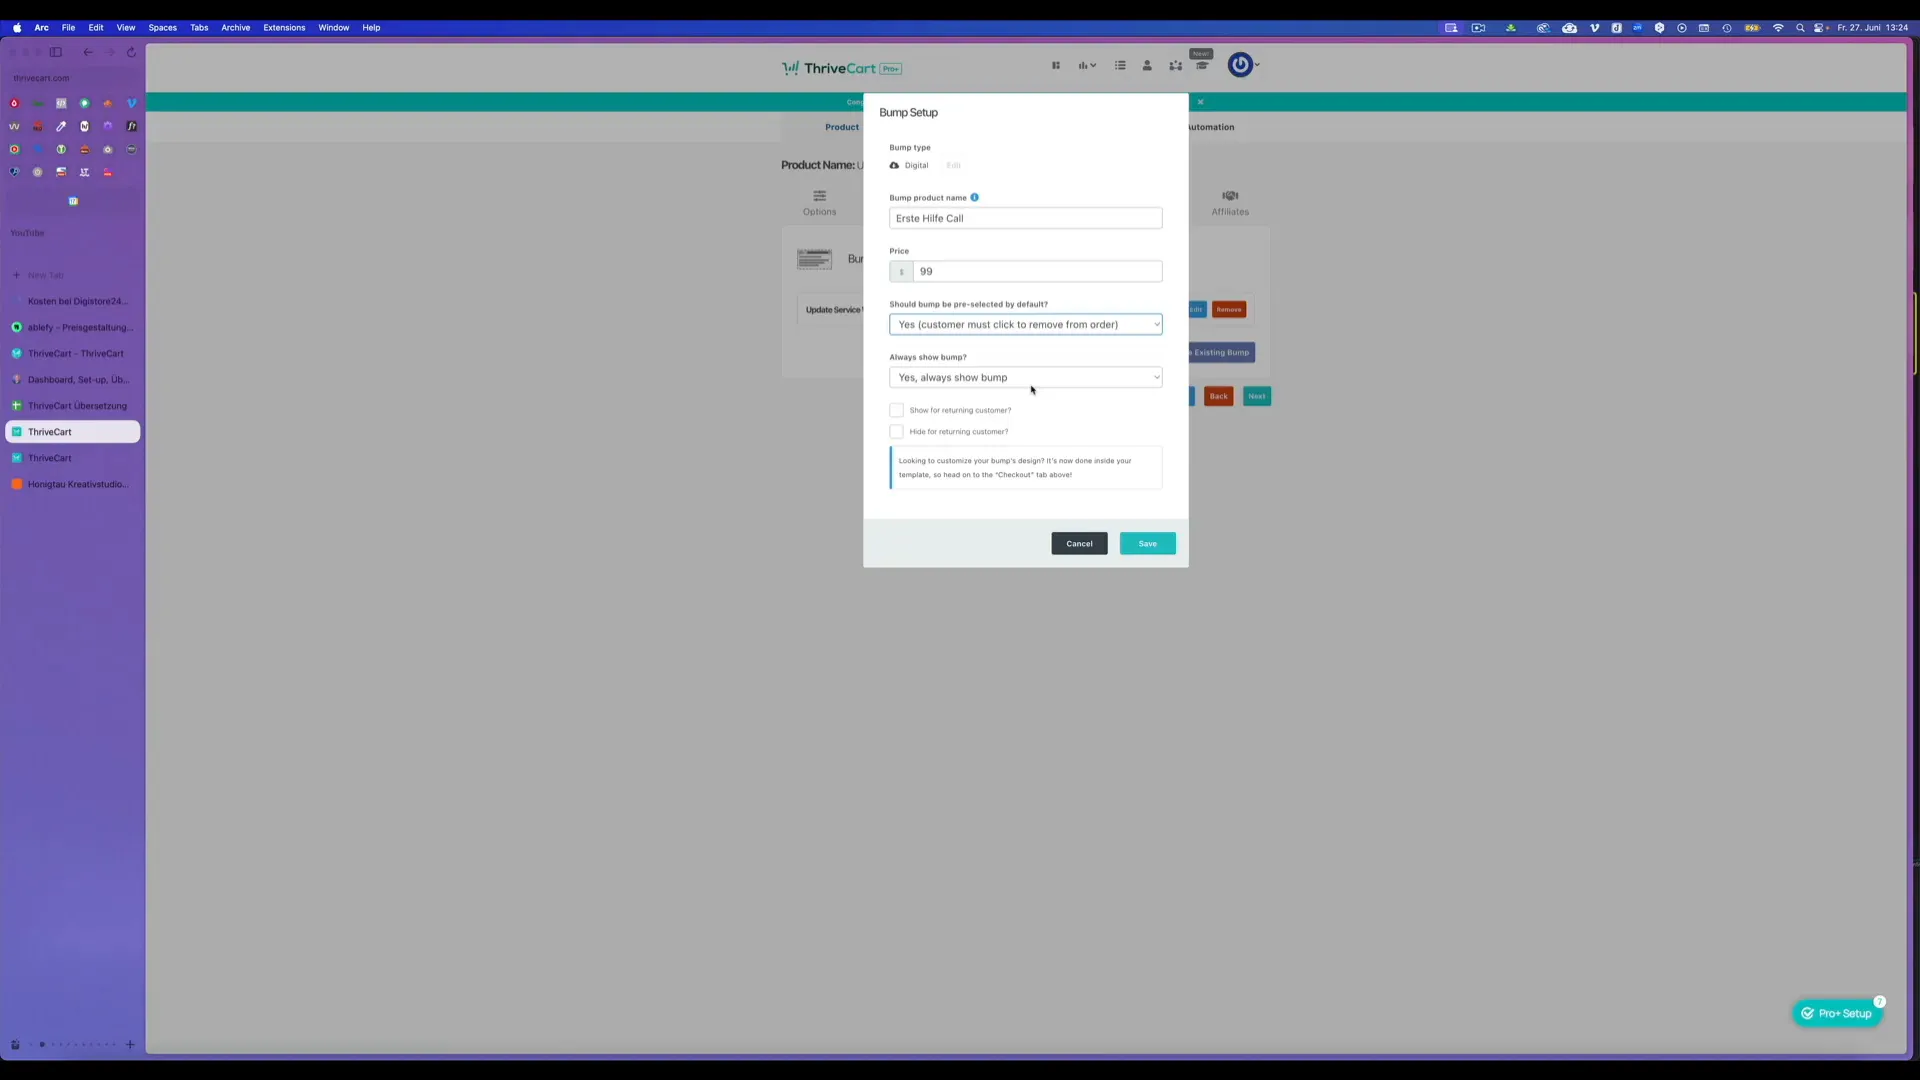This screenshot has height=1080, width=1920.
Task: Click the plus icon at sidebar bottom
Action: pos(130,1045)
